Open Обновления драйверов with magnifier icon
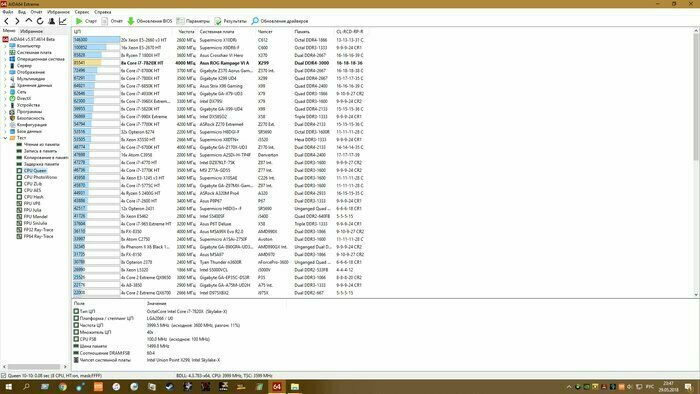The image size is (700, 394). click(279, 21)
